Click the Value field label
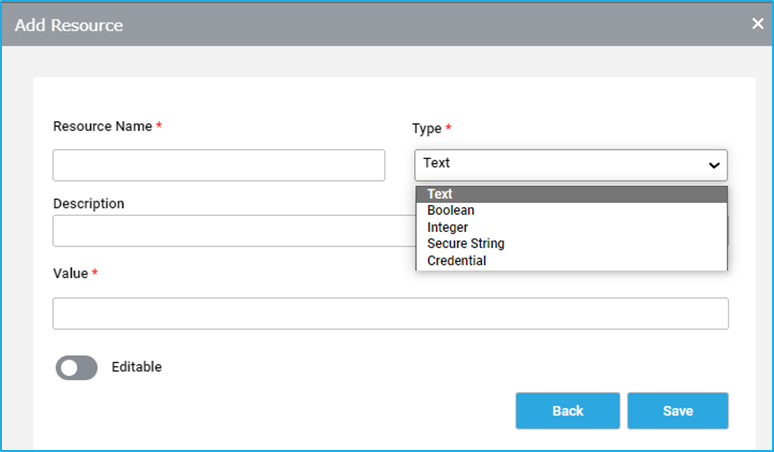Screen dimensions: 774x452 (x=71, y=273)
